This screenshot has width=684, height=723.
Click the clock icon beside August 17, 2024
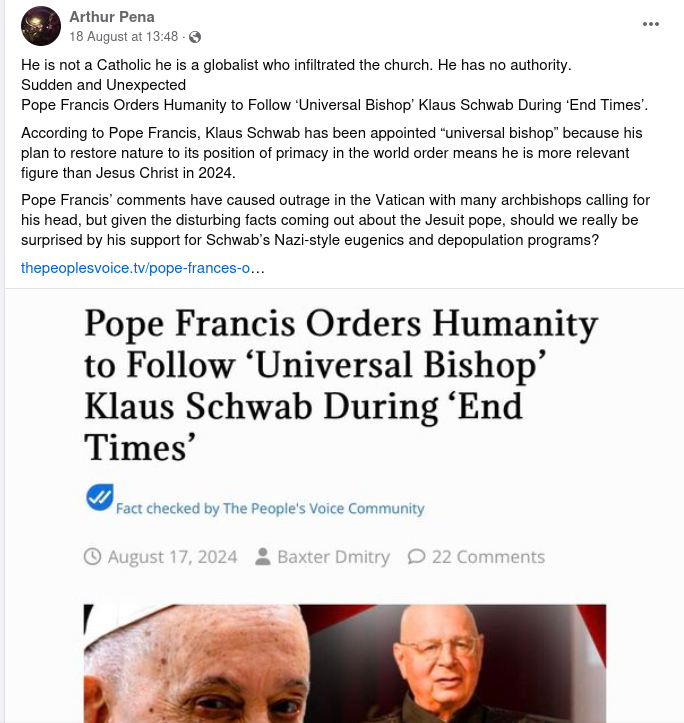[92, 557]
